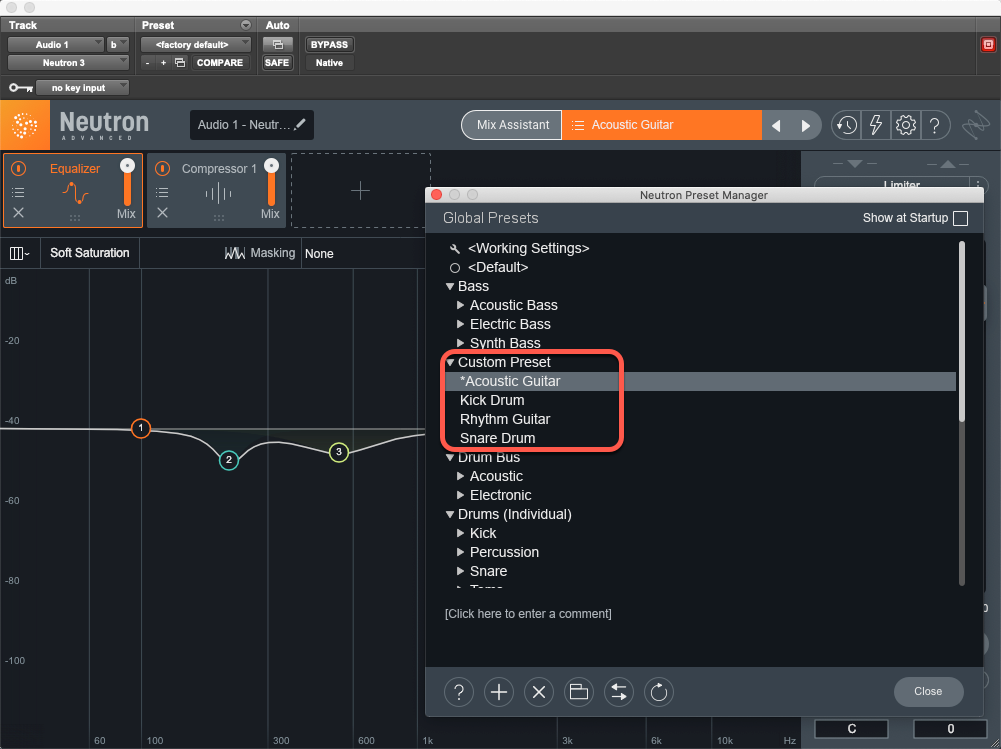Image resolution: width=1001 pixels, height=749 pixels.
Task: Click the pencil edit track name icon
Action: (299, 124)
